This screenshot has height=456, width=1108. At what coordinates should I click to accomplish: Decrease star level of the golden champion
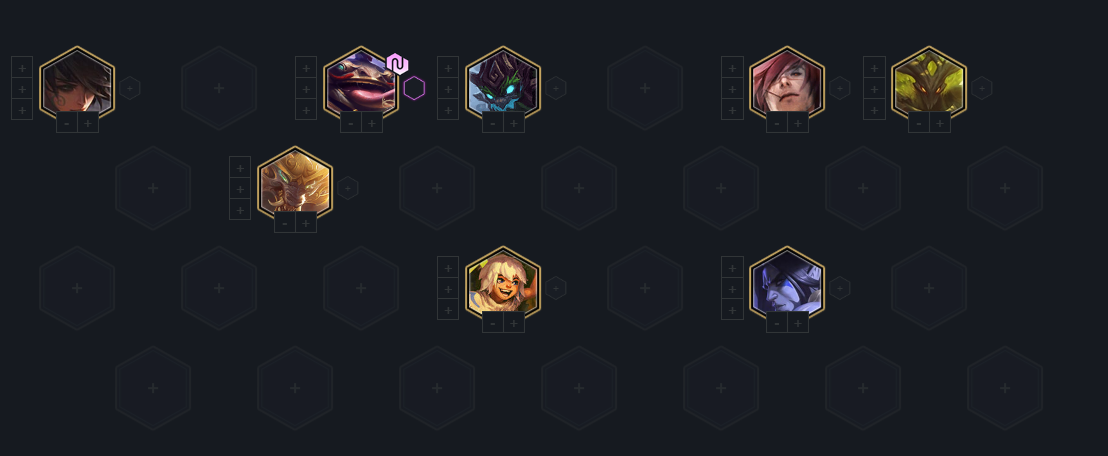point(285,223)
